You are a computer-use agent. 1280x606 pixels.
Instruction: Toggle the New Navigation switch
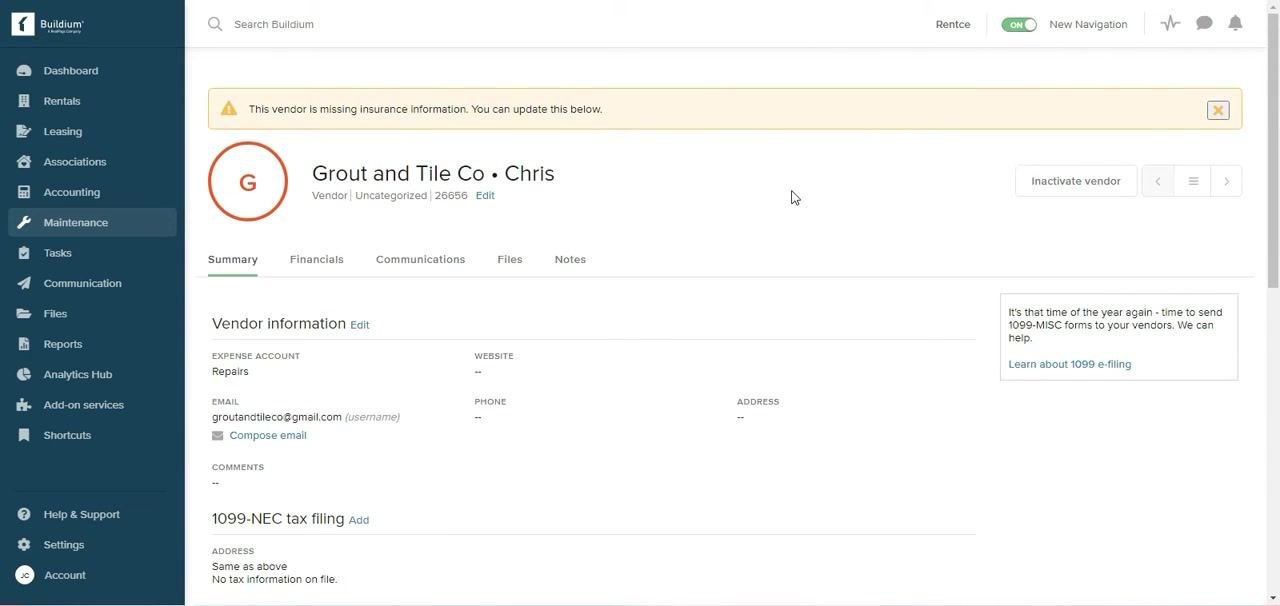pyautogui.click(x=1019, y=24)
